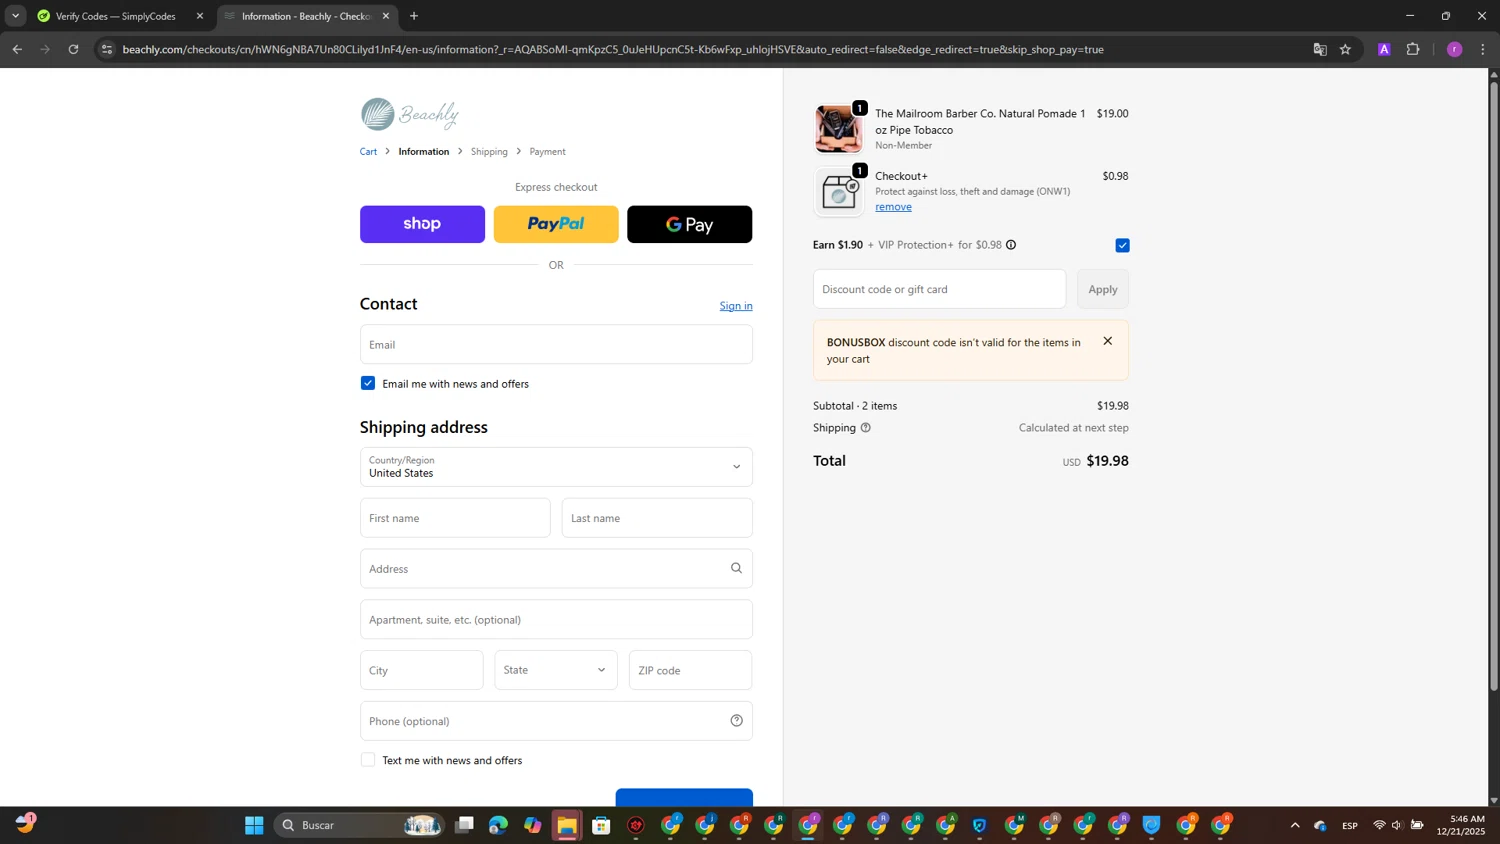Screen dimensions: 1500x844
Task: Focus the Phone (optional) field
Action: (556, 721)
